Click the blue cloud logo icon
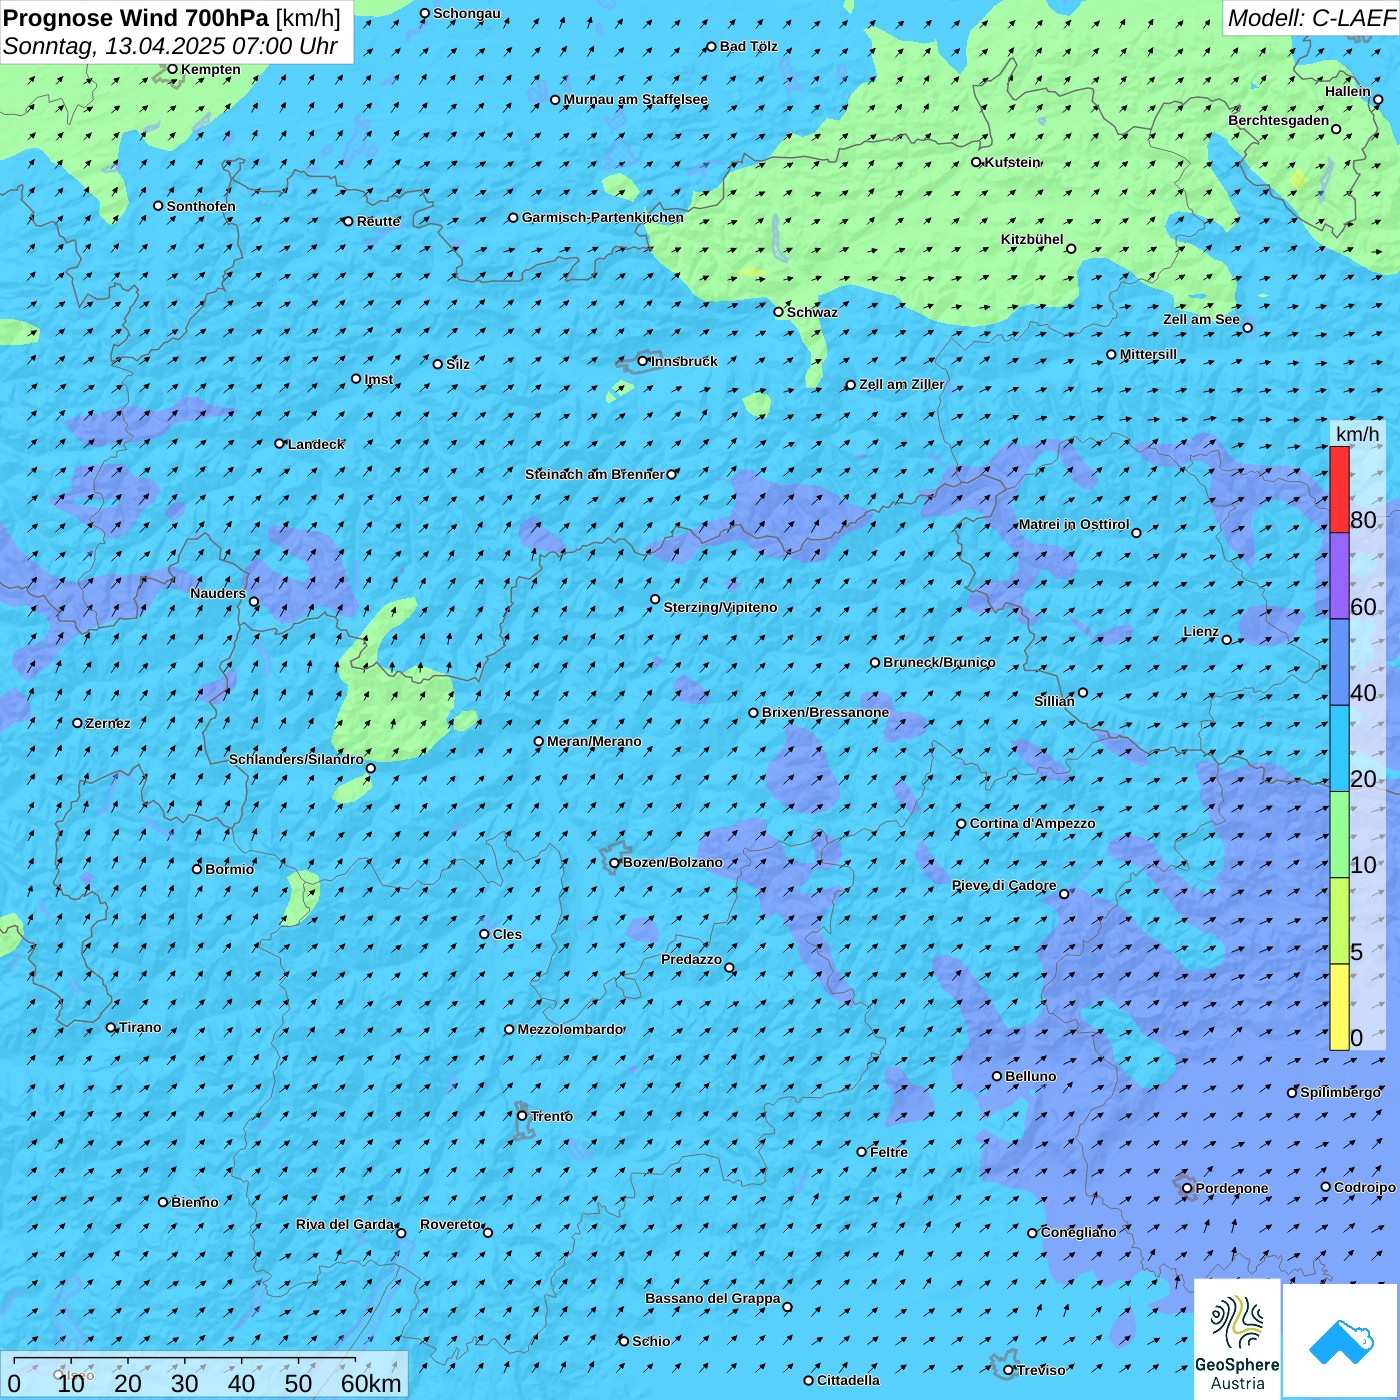The height and width of the screenshot is (1400, 1400). coord(1340,1341)
